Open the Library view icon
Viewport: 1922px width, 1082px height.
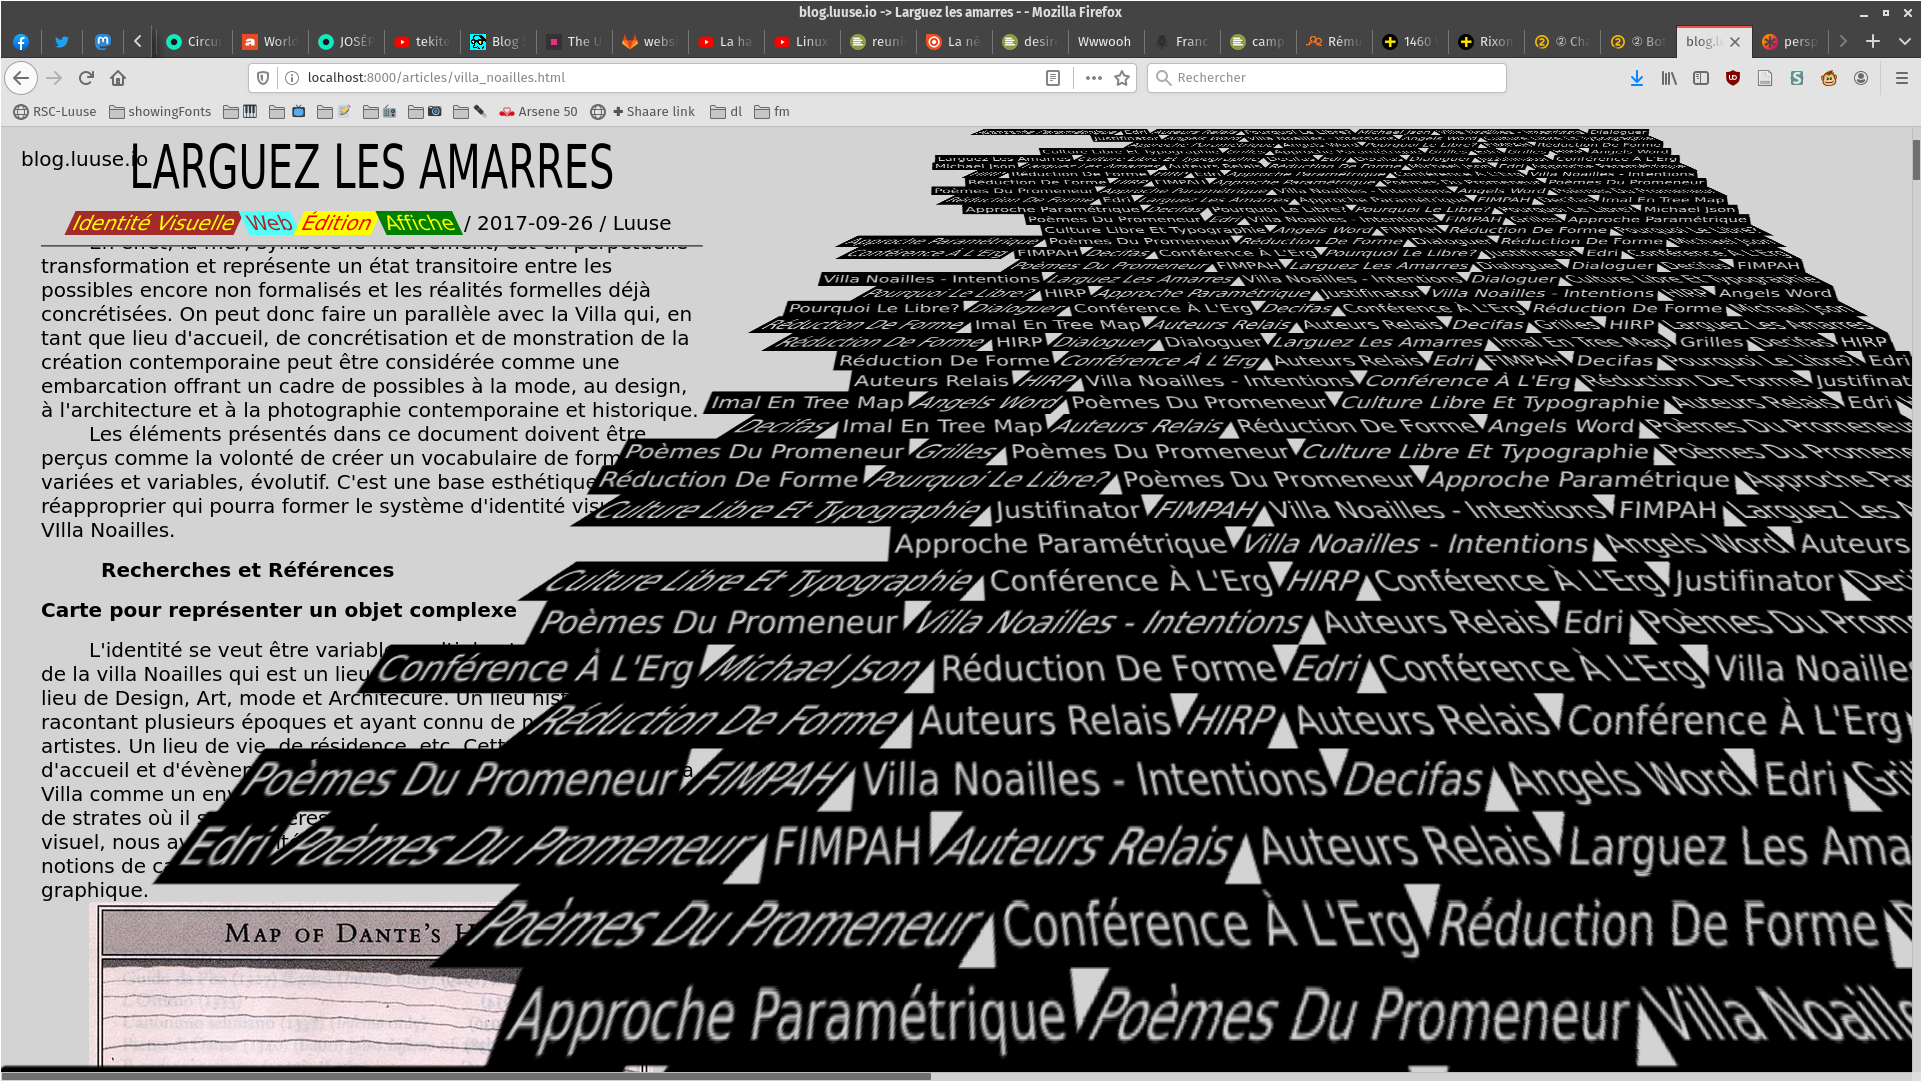[1669, 78]
